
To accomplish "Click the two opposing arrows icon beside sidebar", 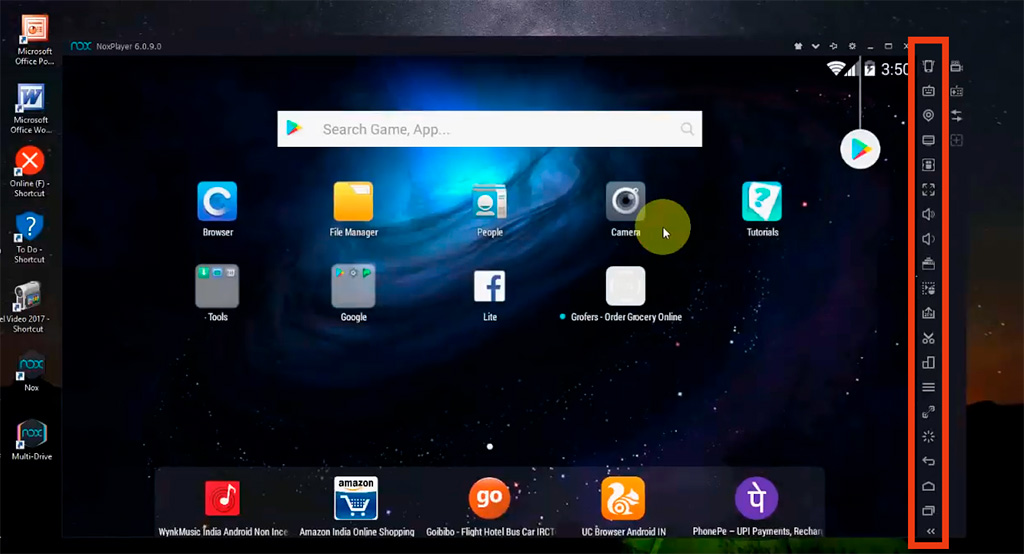I will tap(956, 116).
